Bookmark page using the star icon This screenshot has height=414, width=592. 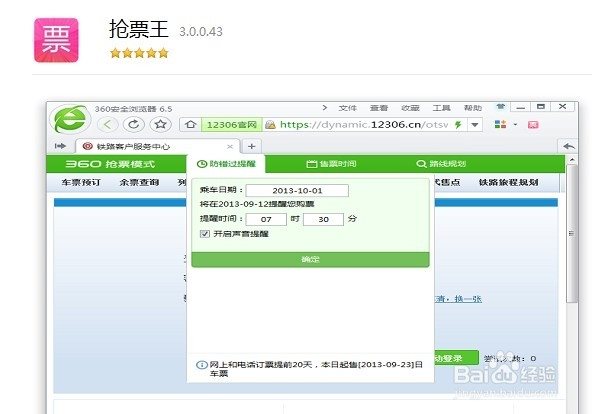point(160,125)
